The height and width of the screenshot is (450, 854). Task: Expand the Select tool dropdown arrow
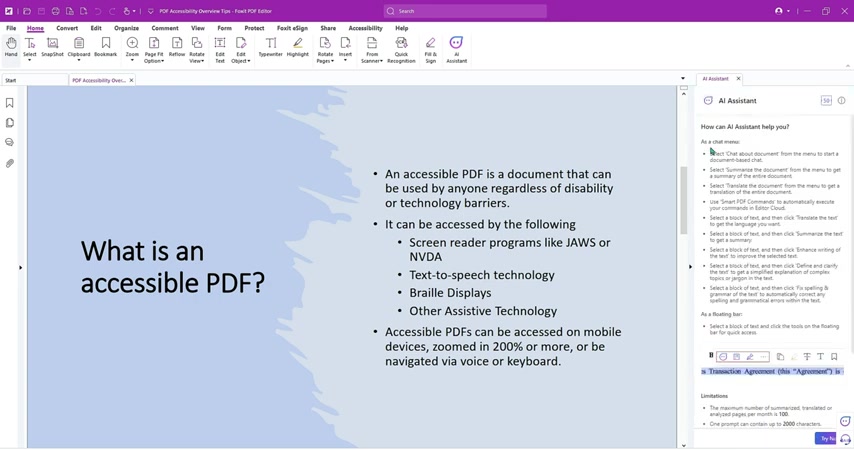29,60
